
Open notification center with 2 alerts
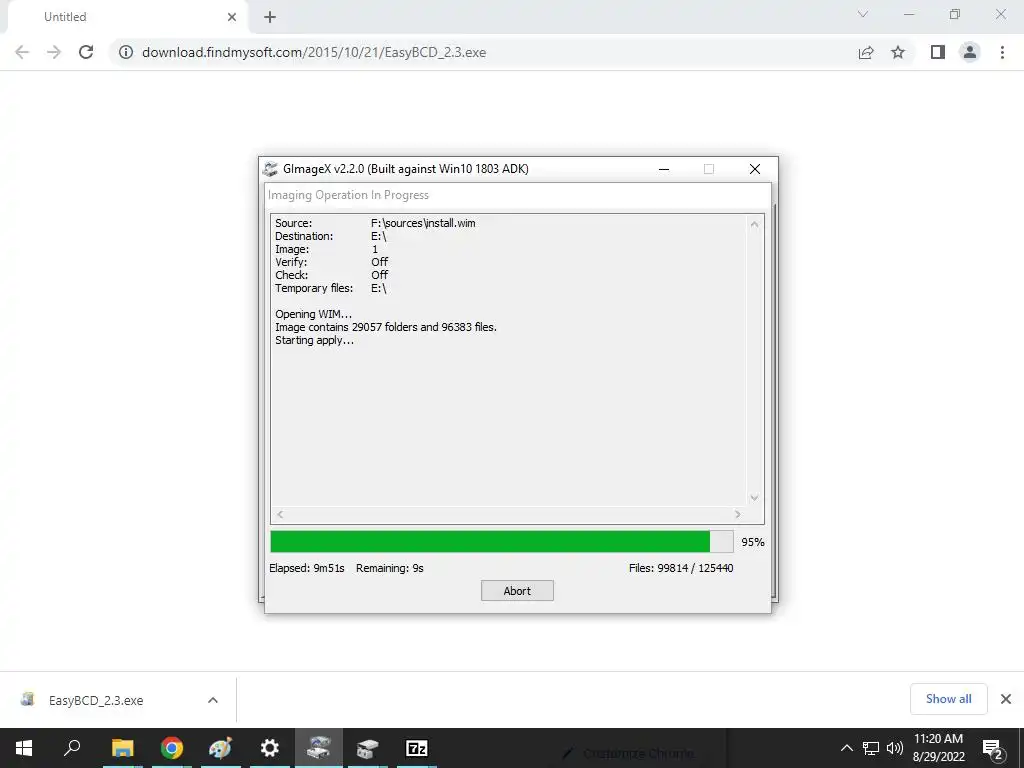pos(993,748)
